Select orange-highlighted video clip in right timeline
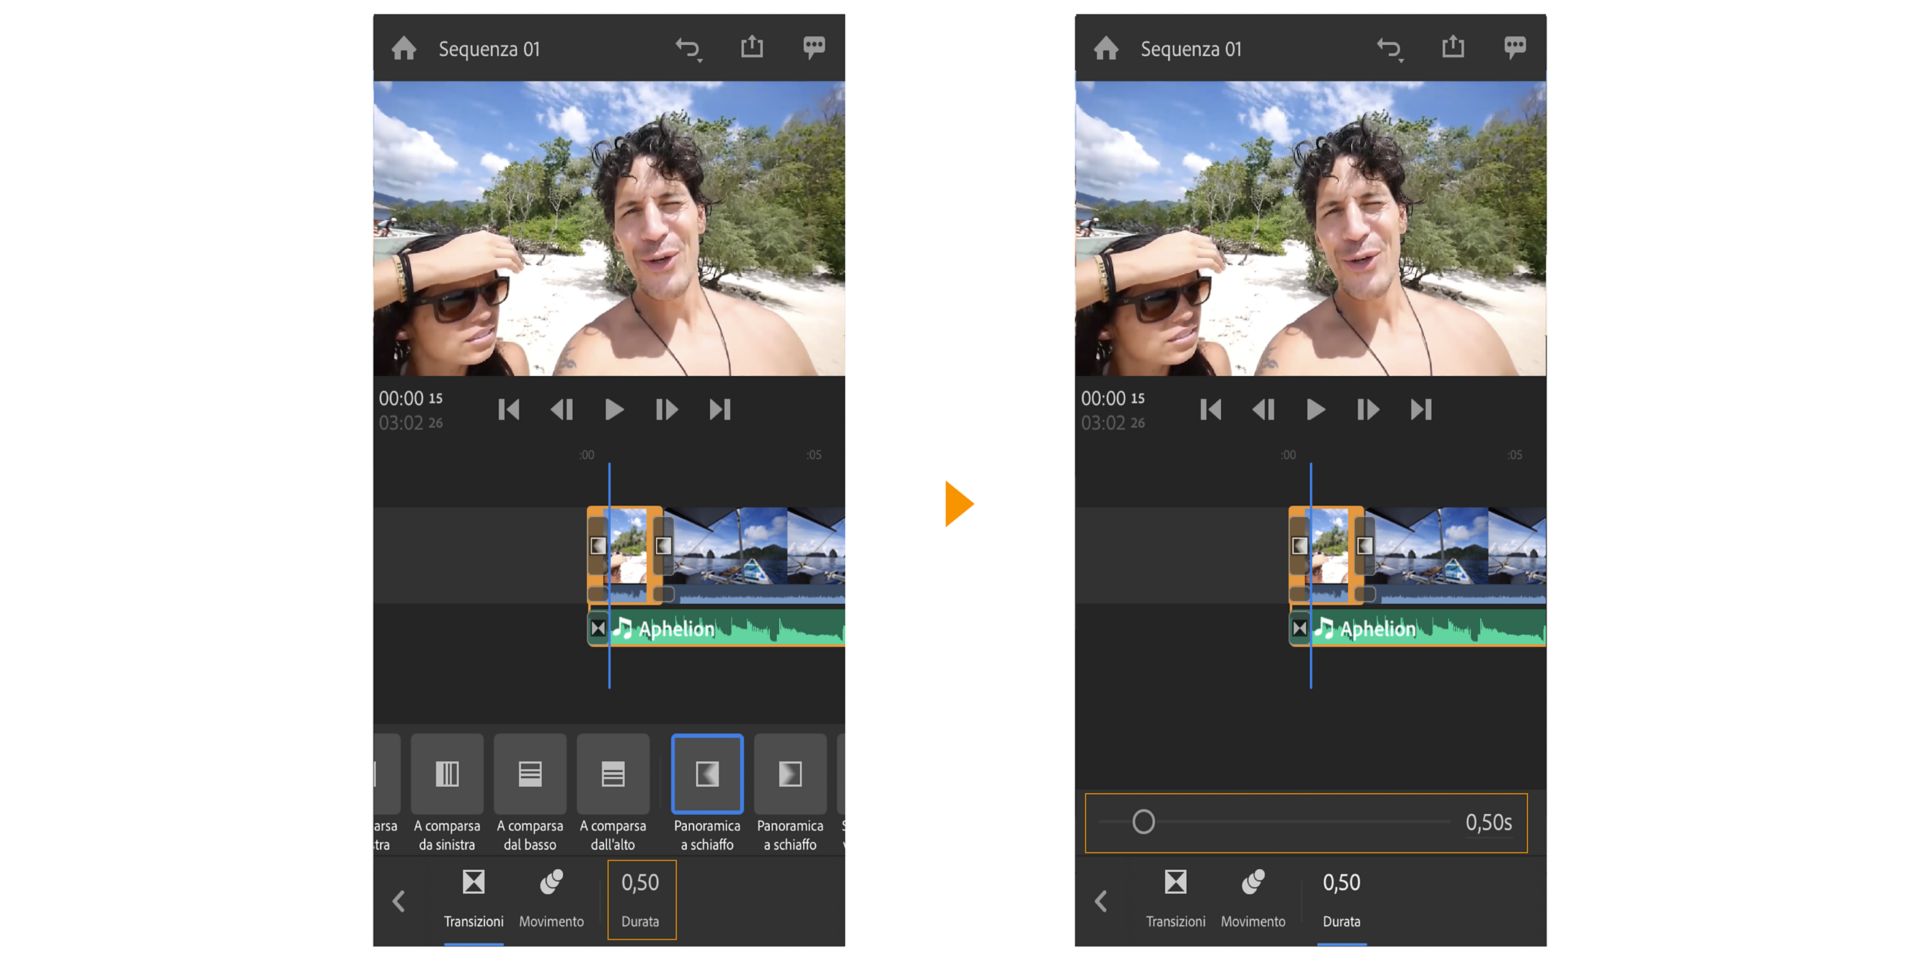 (x=1326, y=555)
